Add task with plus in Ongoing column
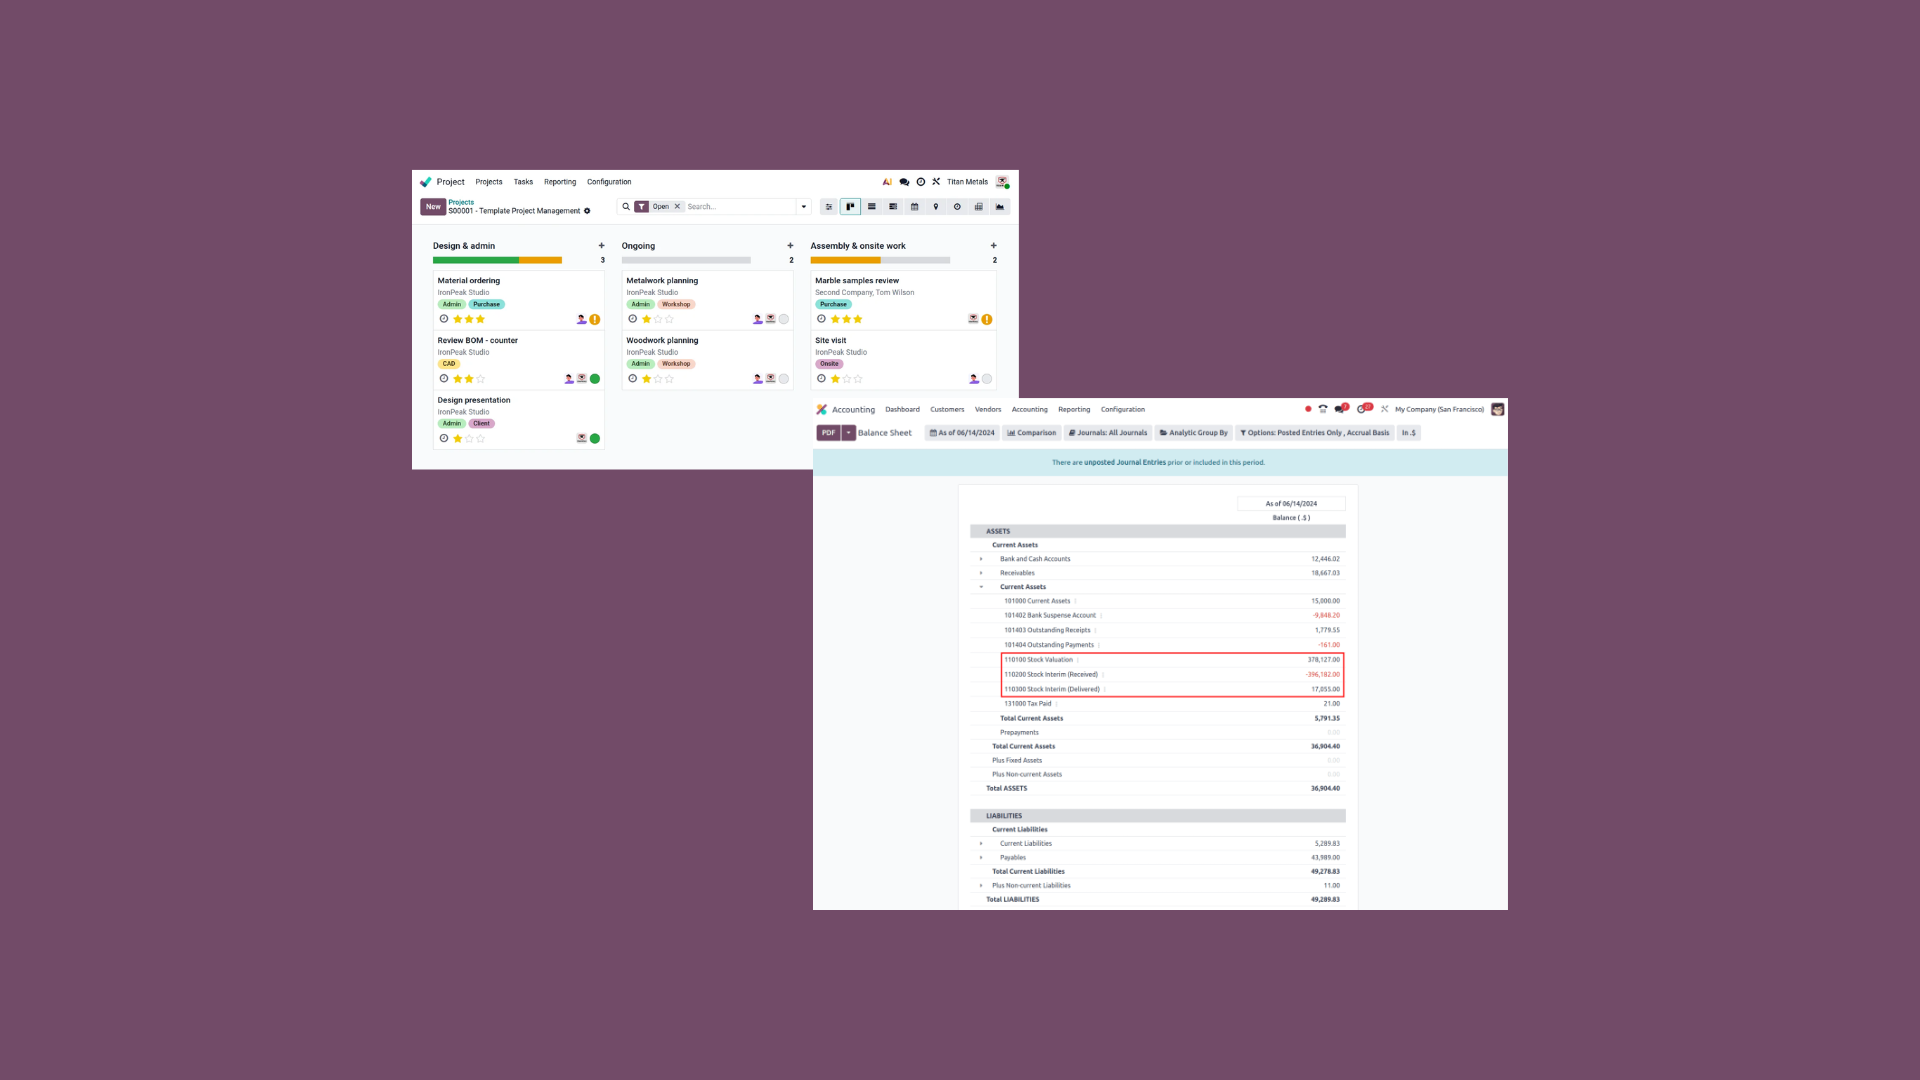This screenshot has width=1920, height=1080. (790, 246)
